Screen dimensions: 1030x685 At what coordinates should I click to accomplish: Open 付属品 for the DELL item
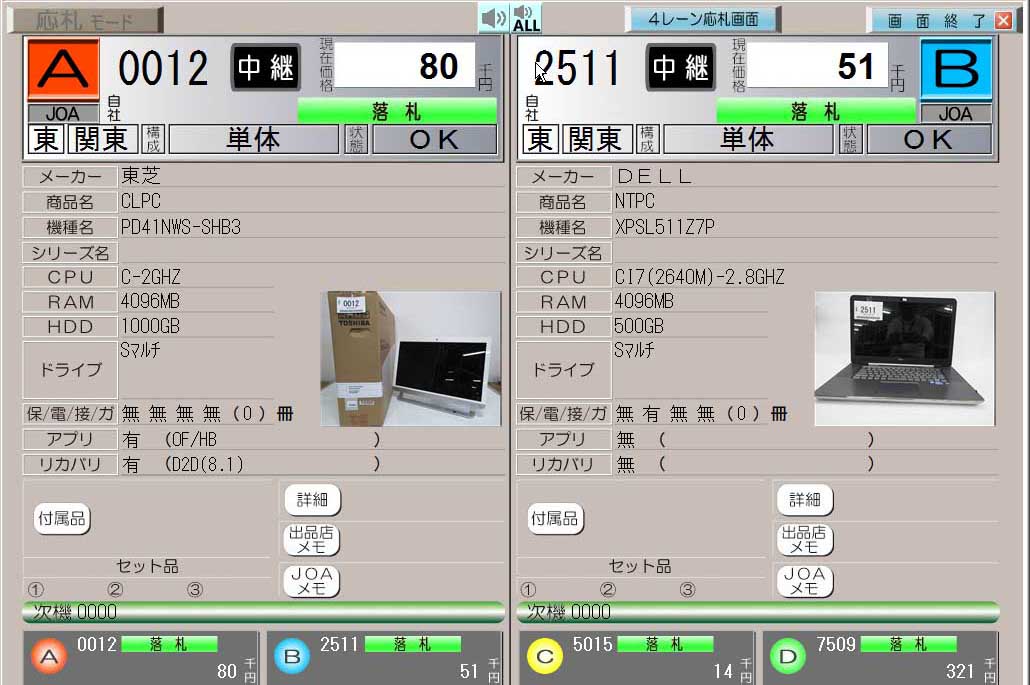point(555,519)
